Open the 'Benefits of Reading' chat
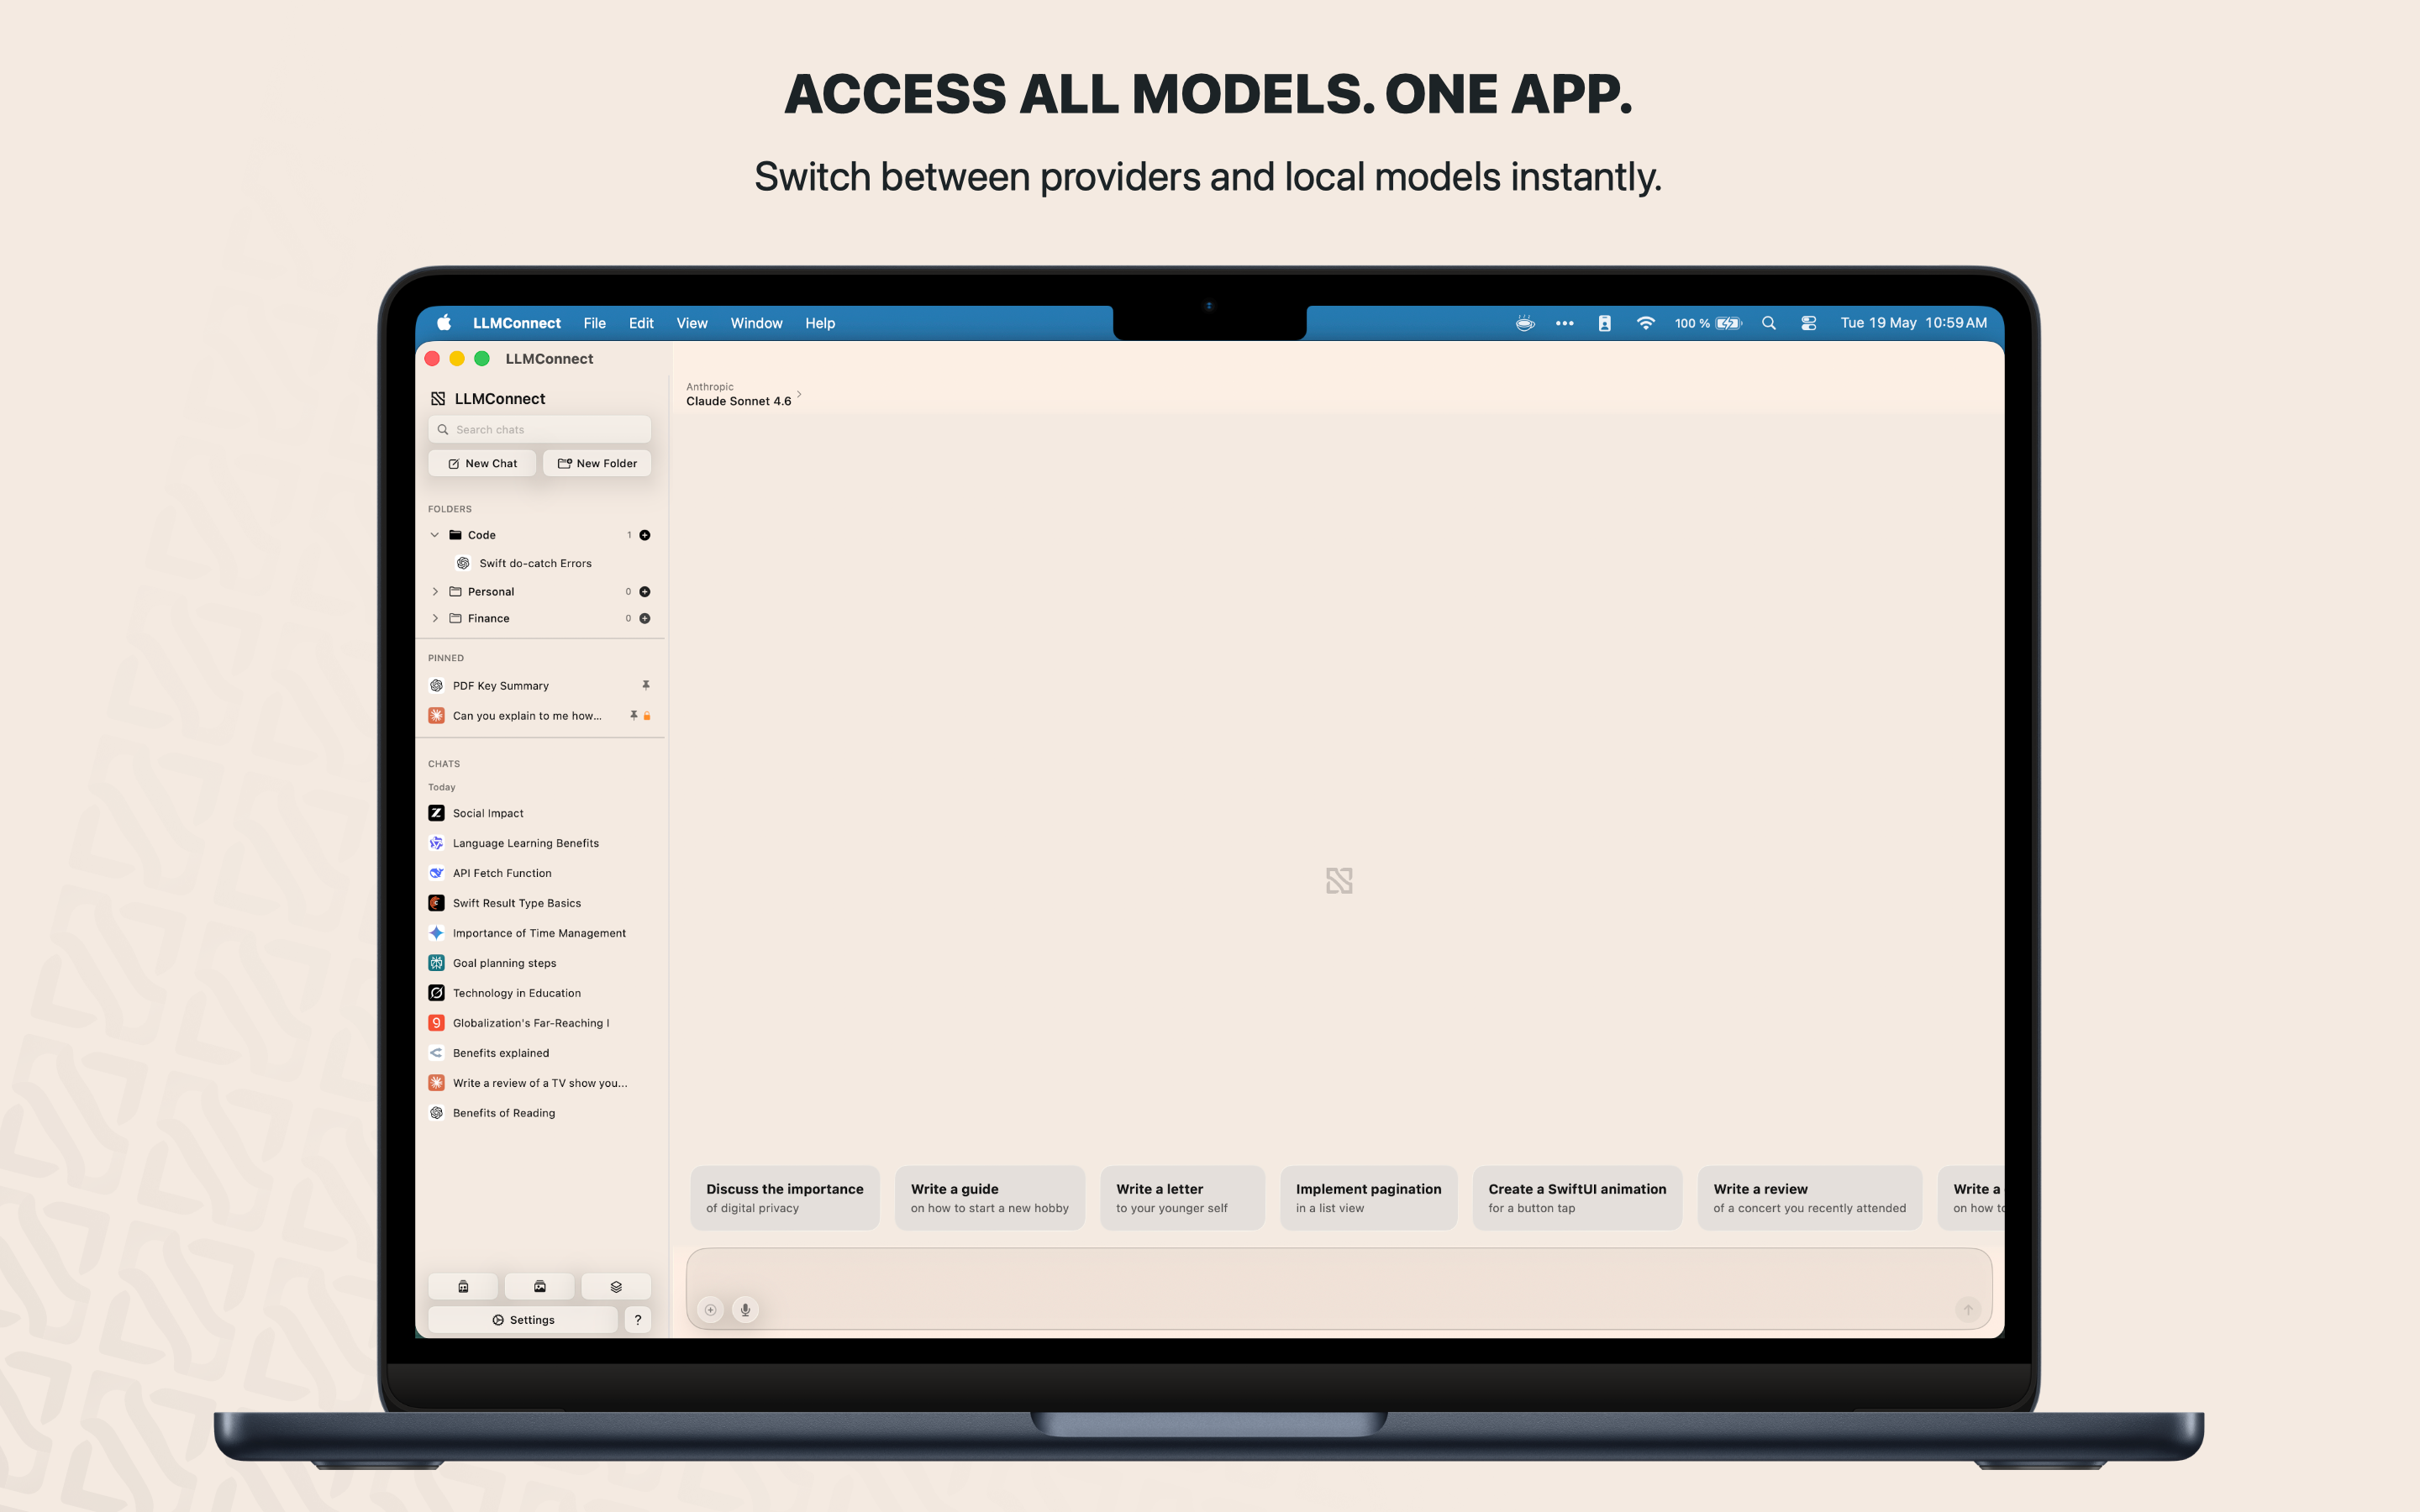This screenshot has width=2420, height=1512. point(540,1113)
